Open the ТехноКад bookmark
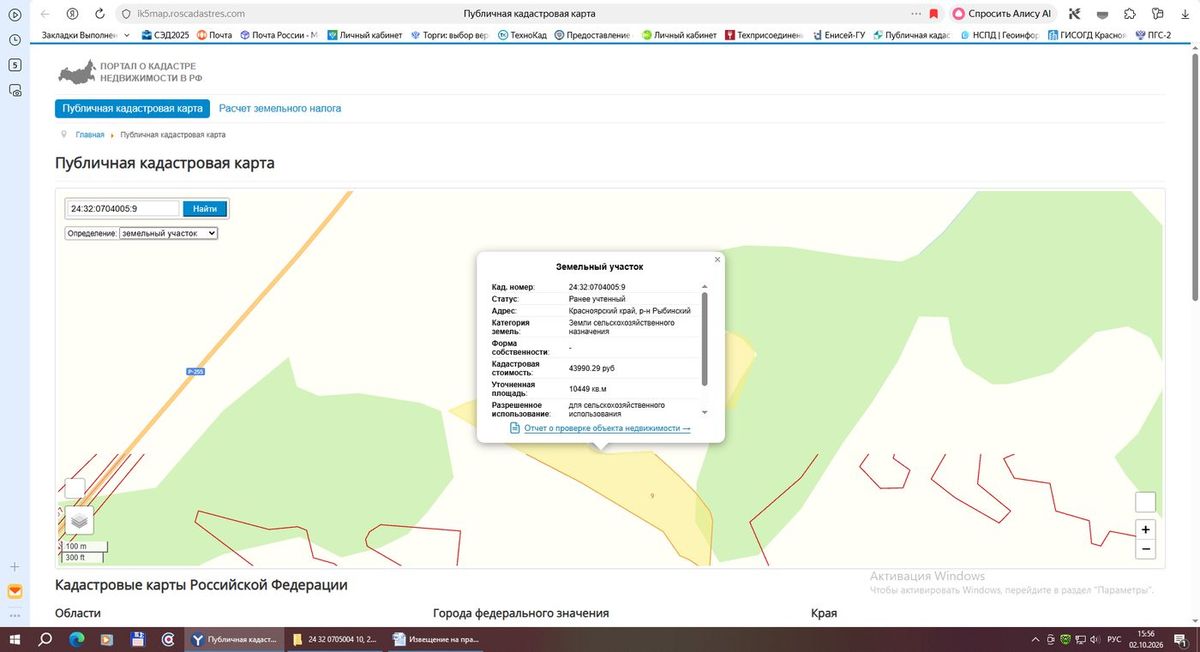 click(x=522, y=35)
